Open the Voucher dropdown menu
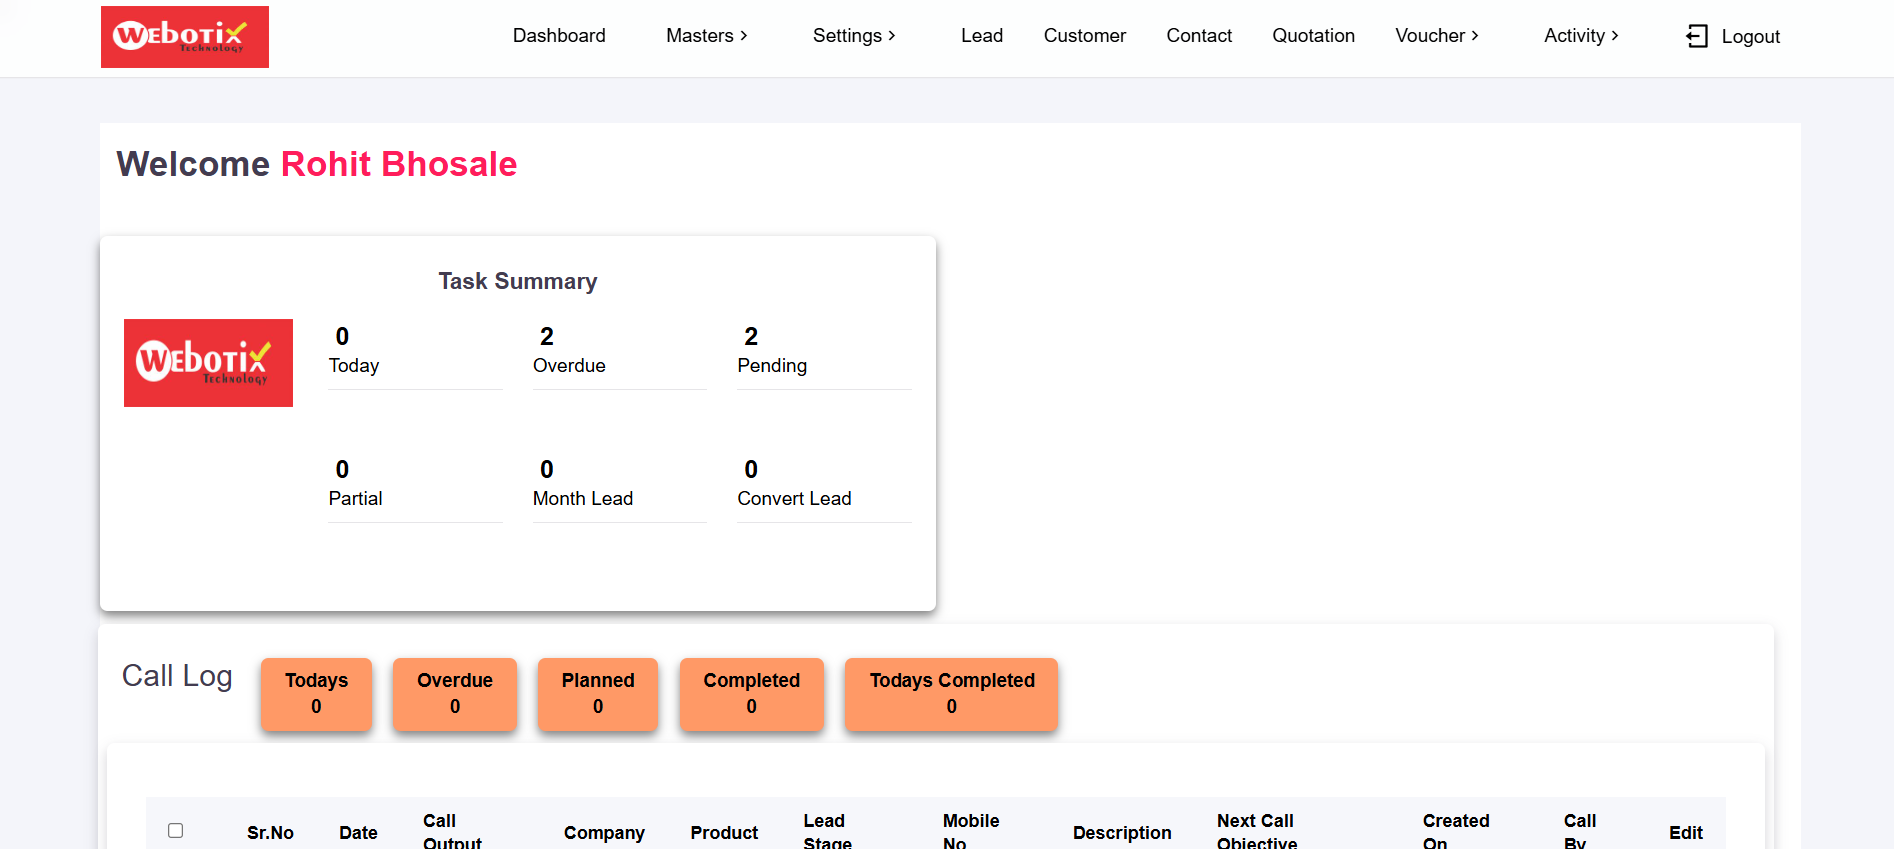 (x=1436, y=36)
